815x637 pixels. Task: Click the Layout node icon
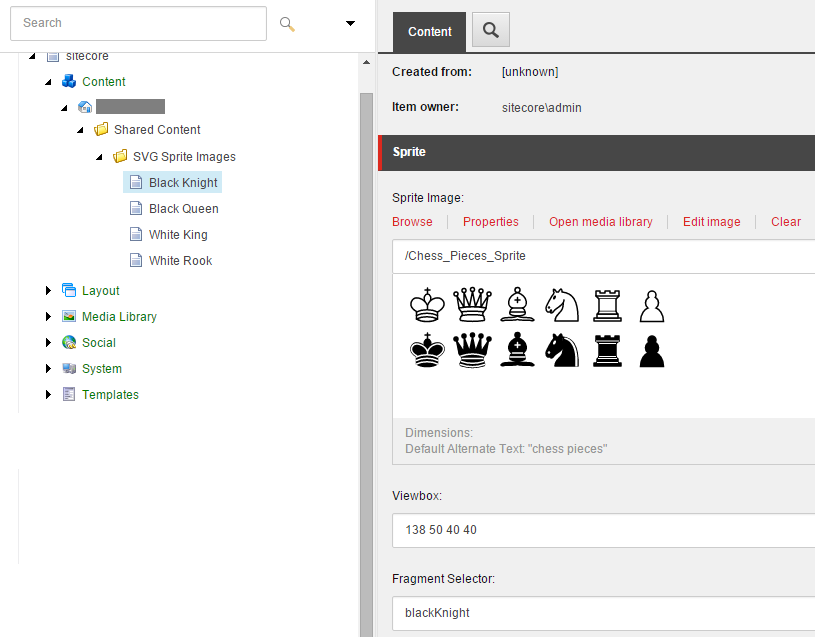pos(69,291)
